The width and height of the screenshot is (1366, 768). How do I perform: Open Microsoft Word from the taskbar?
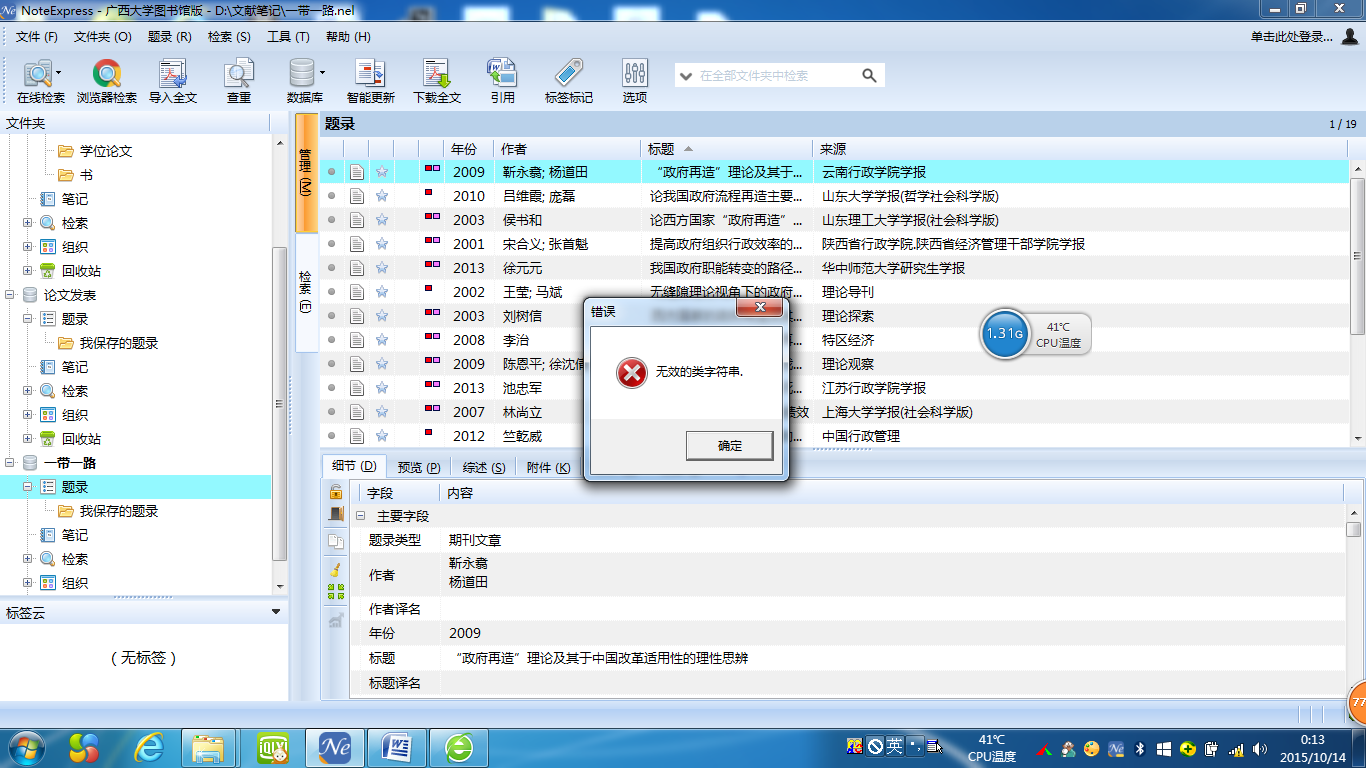click(x=397, y=747)
